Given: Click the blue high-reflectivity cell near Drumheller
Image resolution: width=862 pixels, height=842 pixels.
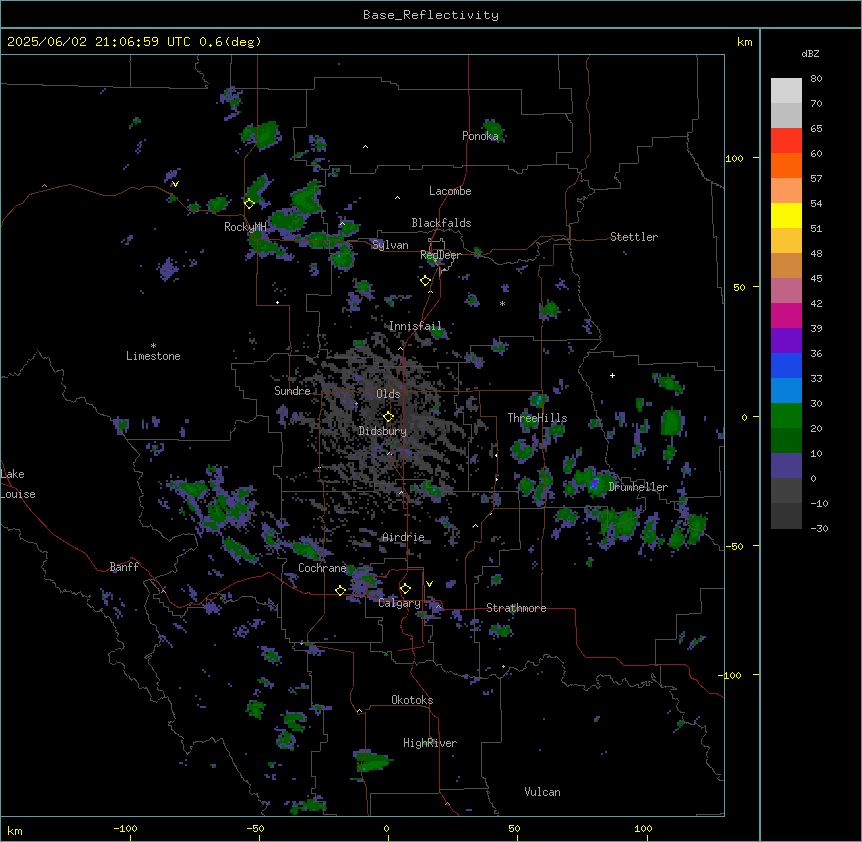Looking at the screenshot, I should click(594, 485).
